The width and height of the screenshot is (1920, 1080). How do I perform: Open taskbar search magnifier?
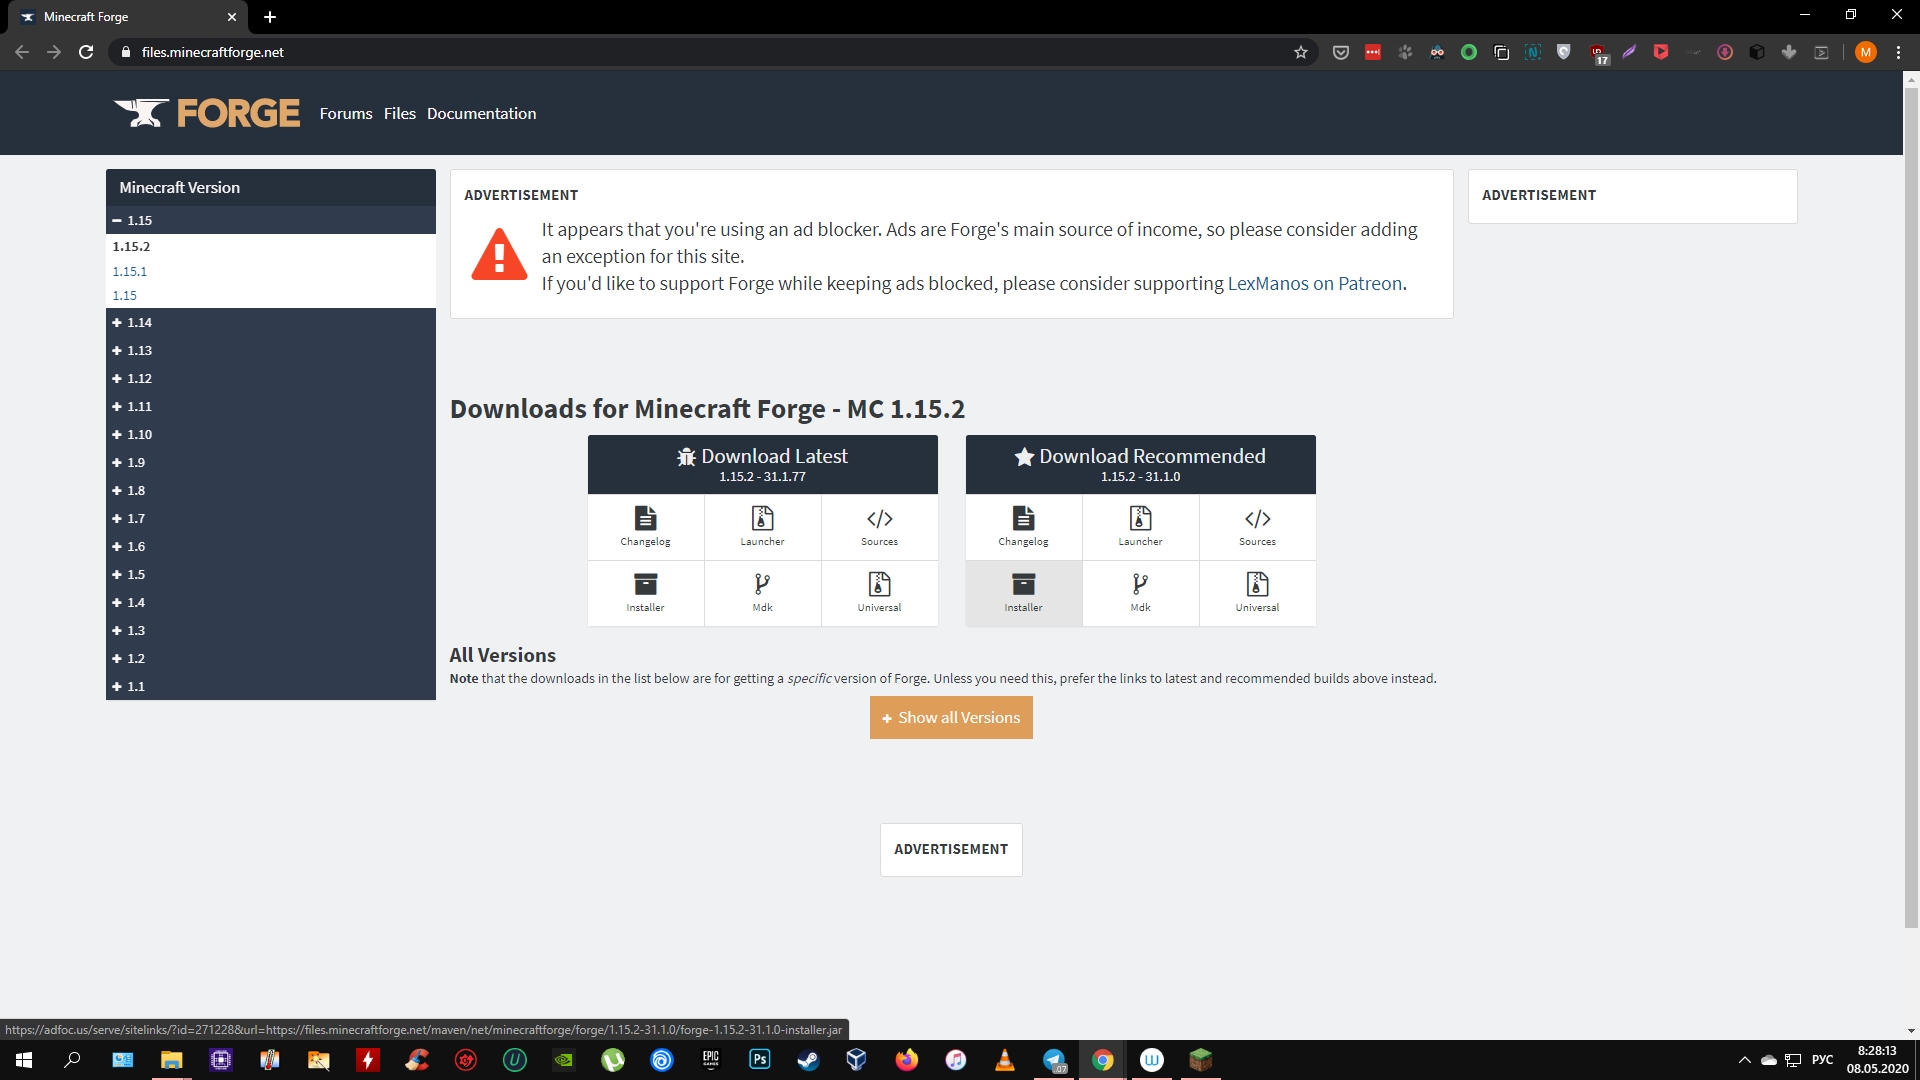click(x=72, y=1060)
